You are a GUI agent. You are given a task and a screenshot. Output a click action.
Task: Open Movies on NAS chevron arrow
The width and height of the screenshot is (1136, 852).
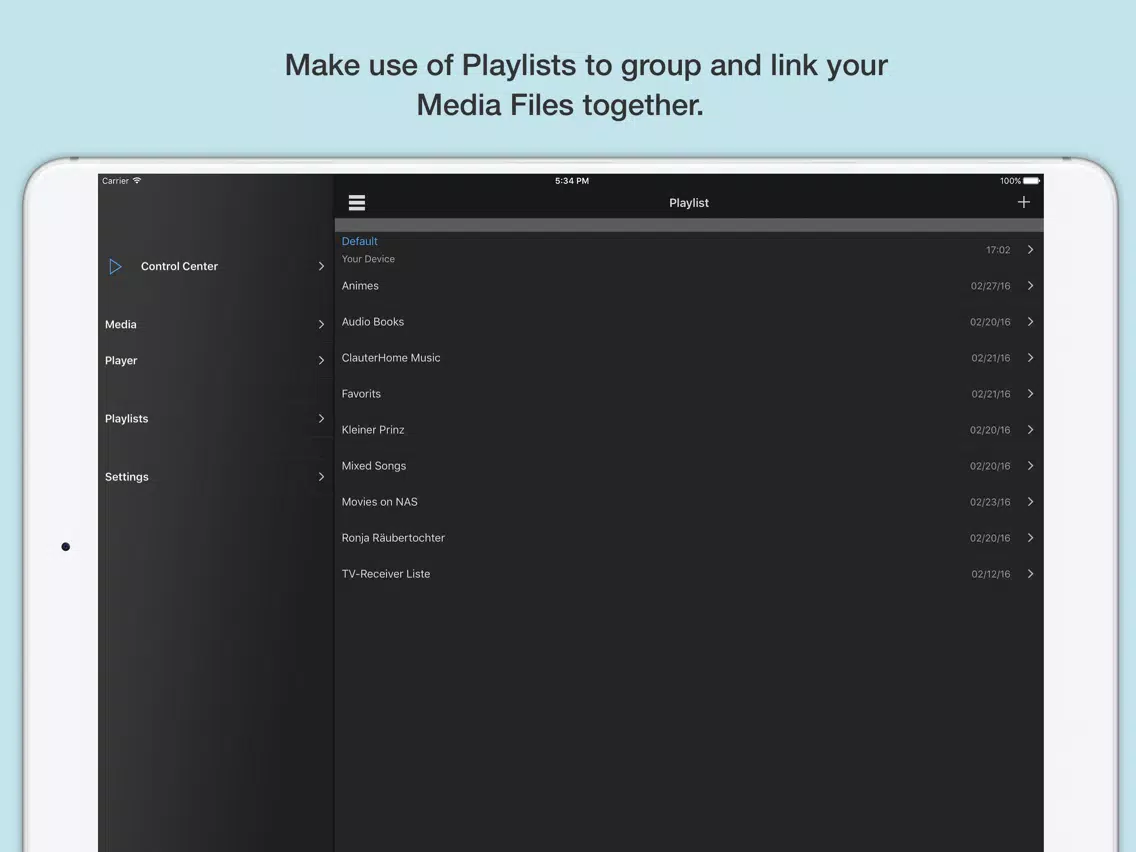point(1030,501)
